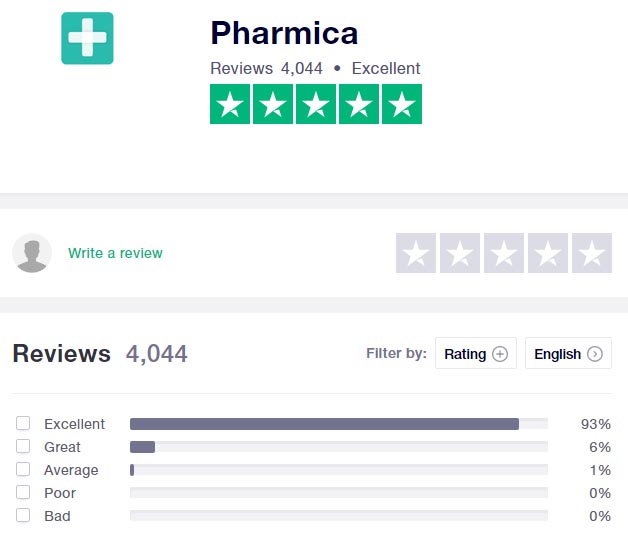The image size is (628, 534).
Task: Rate four stars in the review widget
Action: click(x=548, y=253)
